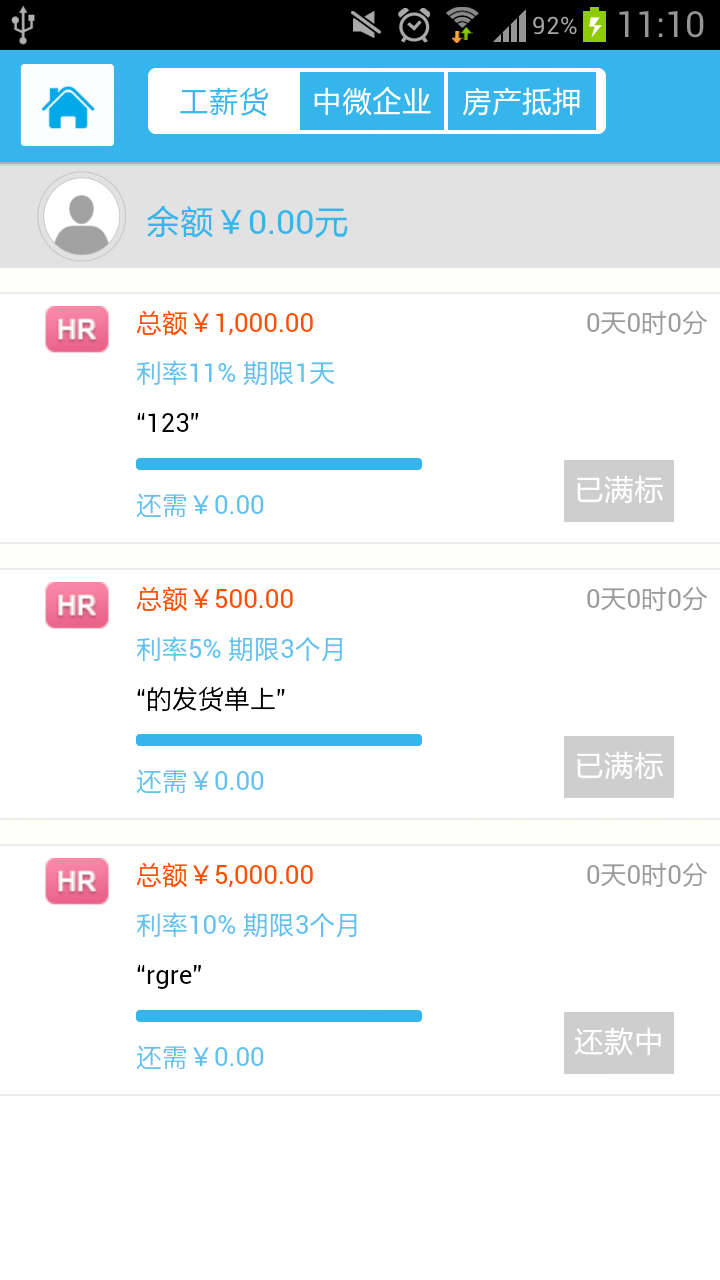The height and width of the screenshot is (1280, 720).
Task: Tap the USB connection status icon
Action: [24, 24]
